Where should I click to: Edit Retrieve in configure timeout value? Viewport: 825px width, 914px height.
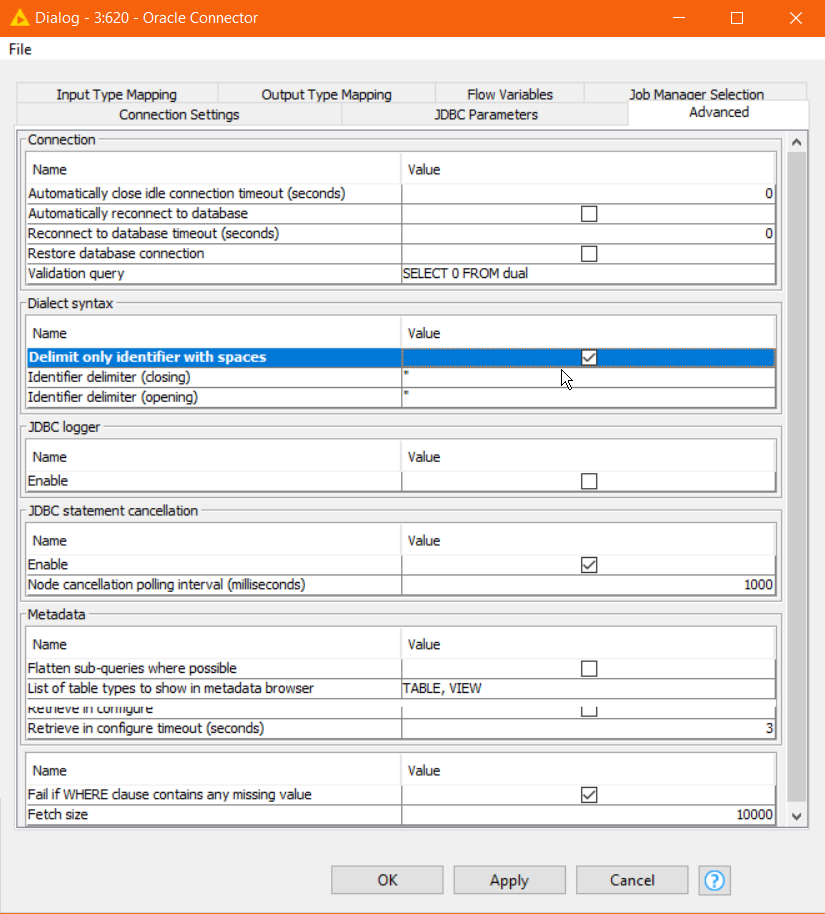tap(588, 728)
